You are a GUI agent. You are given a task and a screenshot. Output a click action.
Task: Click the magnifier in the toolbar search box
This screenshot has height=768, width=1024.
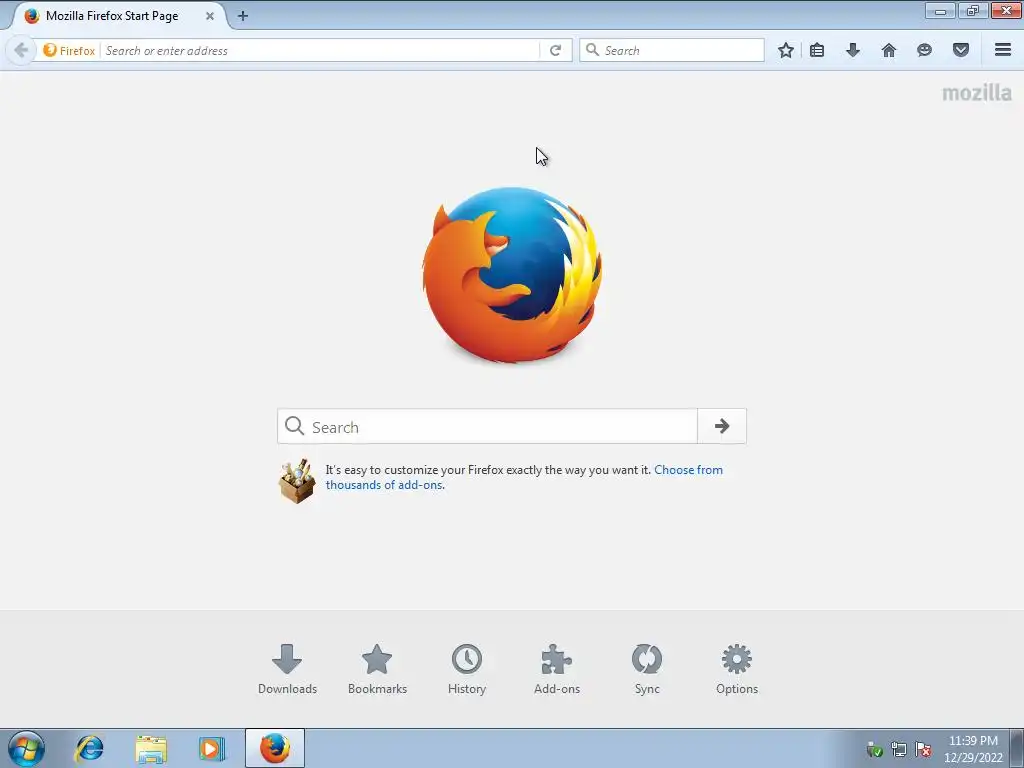tap(592, 50)
